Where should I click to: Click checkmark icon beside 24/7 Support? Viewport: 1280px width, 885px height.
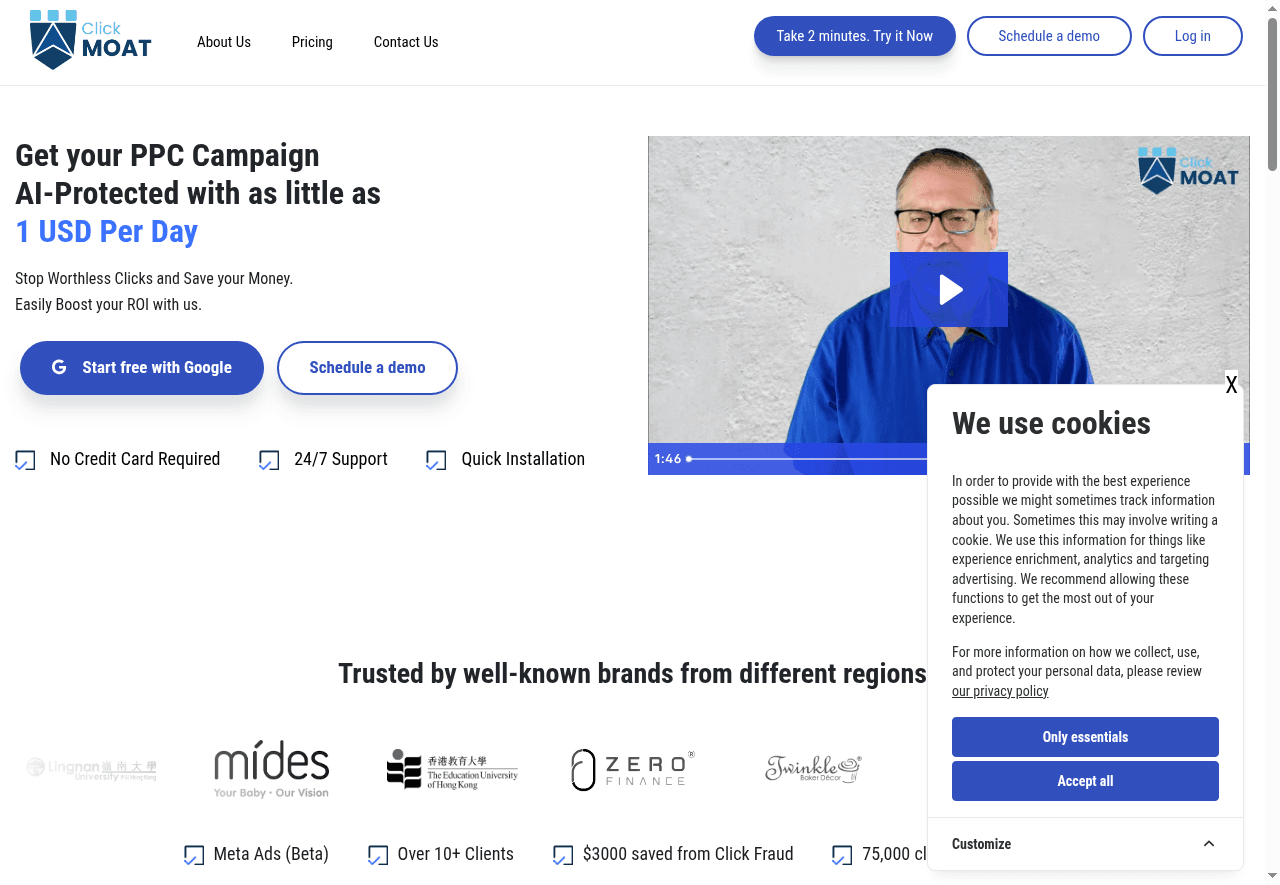coord(269,460)
